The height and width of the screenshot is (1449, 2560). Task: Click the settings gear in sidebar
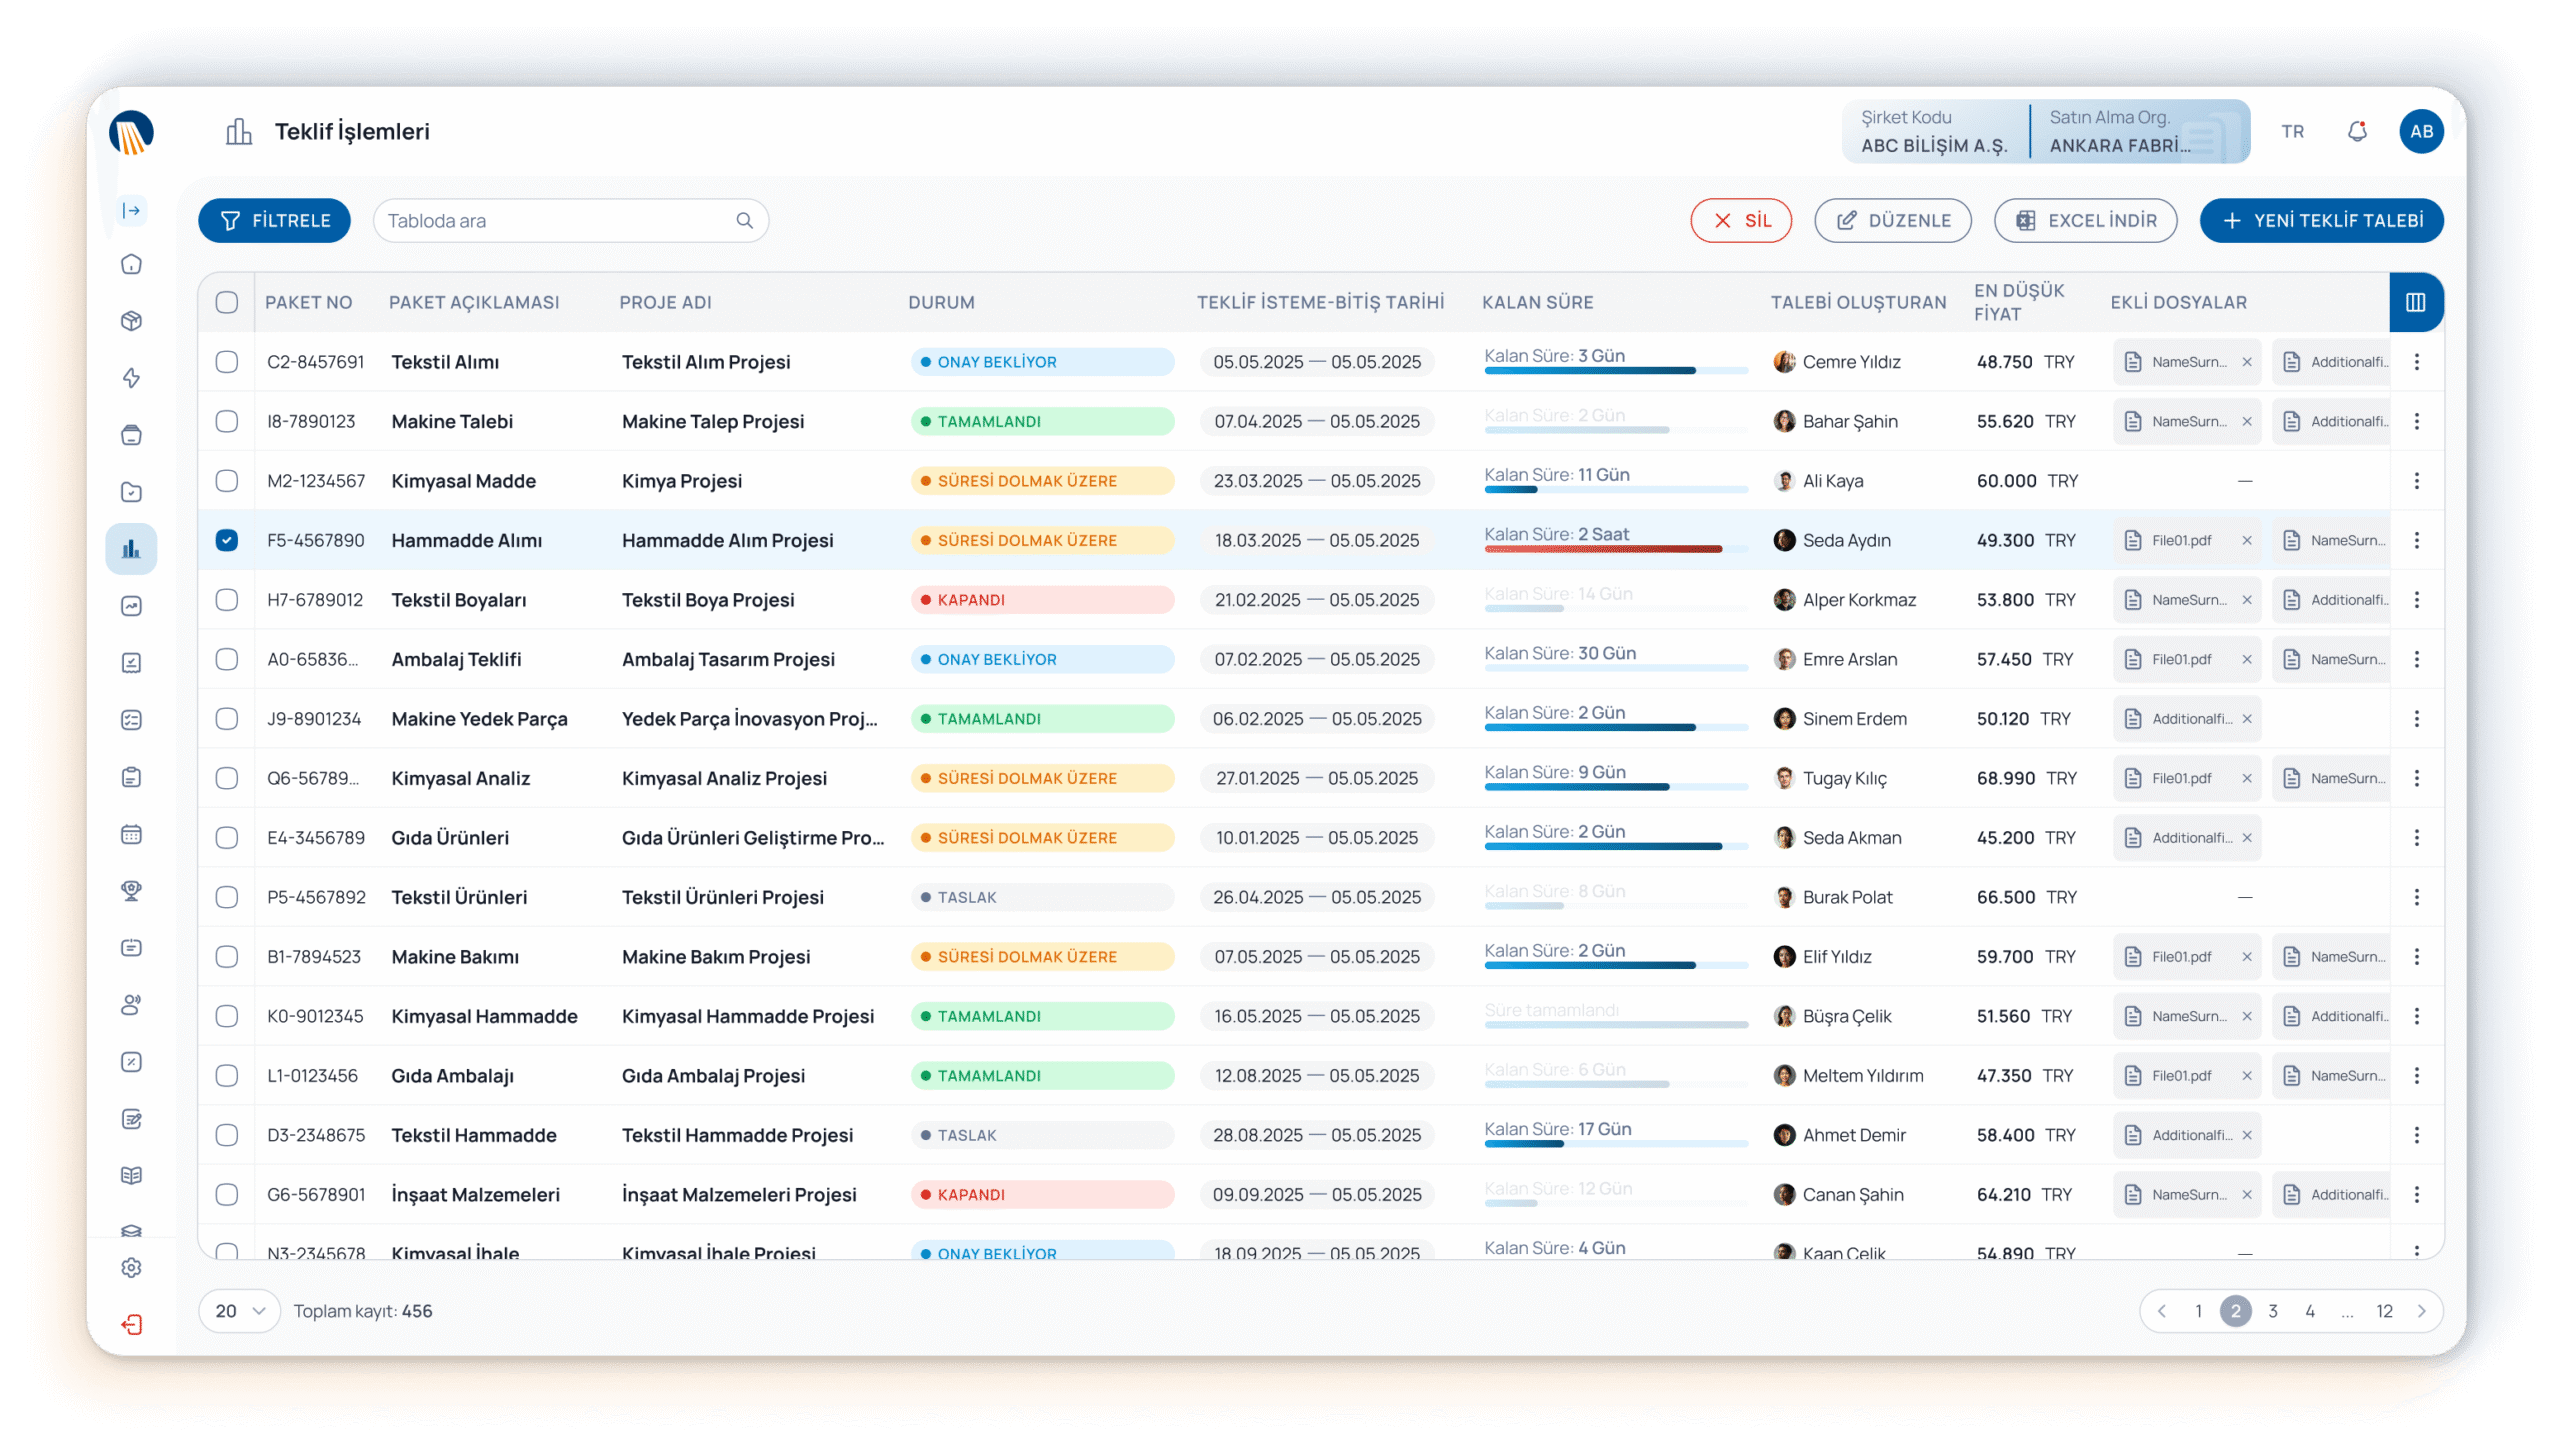tap(131, 1267)
